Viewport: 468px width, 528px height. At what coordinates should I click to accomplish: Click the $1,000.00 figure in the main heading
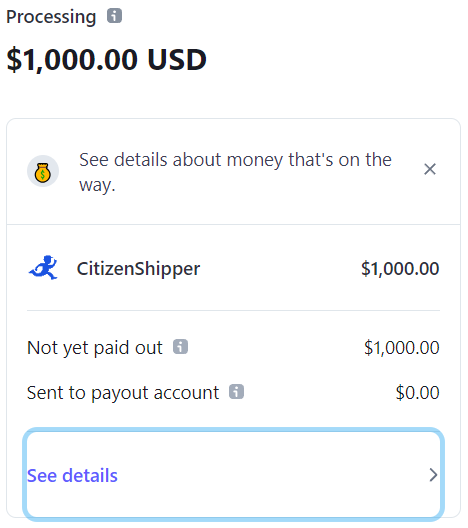tap(72, 60)
